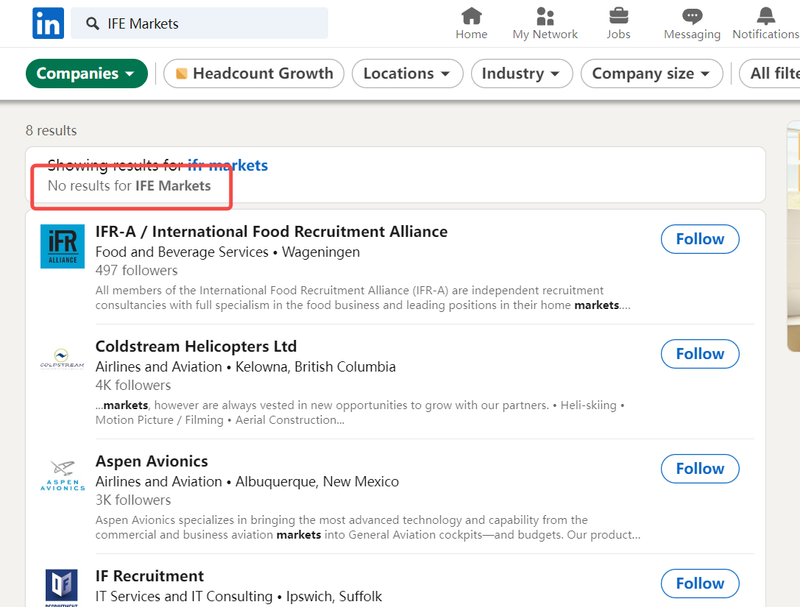The image size is (800, 607).
Task: Click the search magnifier icon
Action: [x=92, y=23]
